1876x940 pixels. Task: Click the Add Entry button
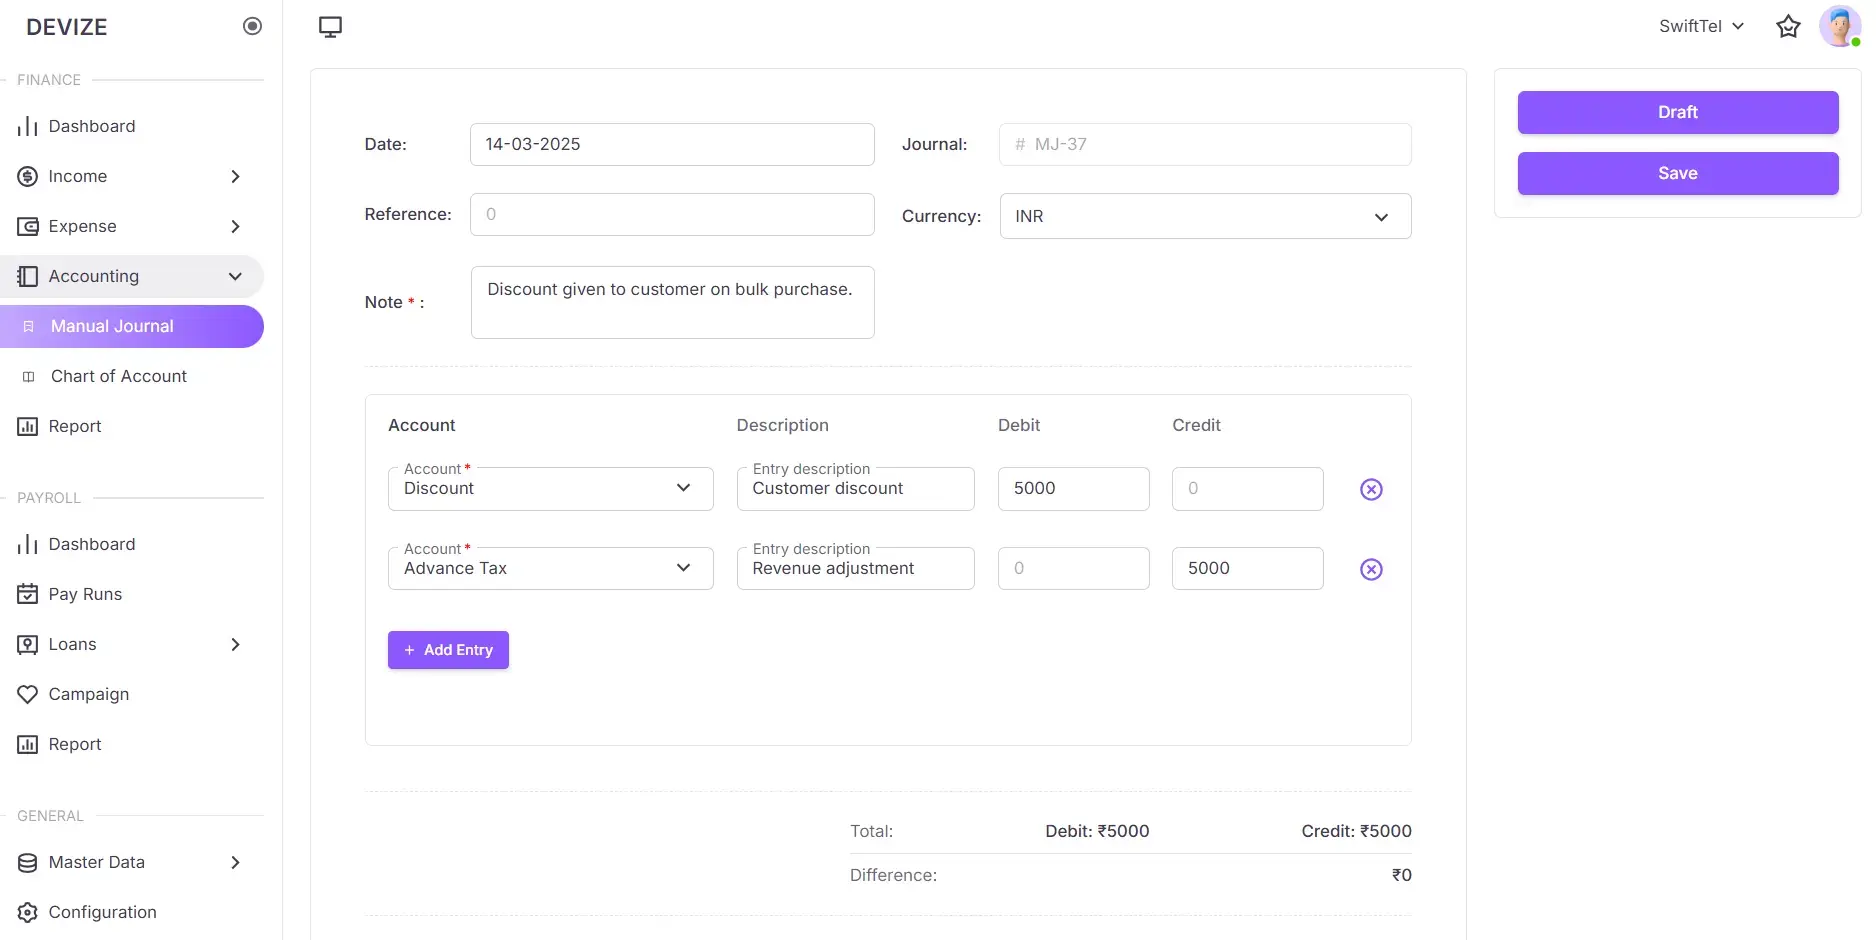point(448,650)
